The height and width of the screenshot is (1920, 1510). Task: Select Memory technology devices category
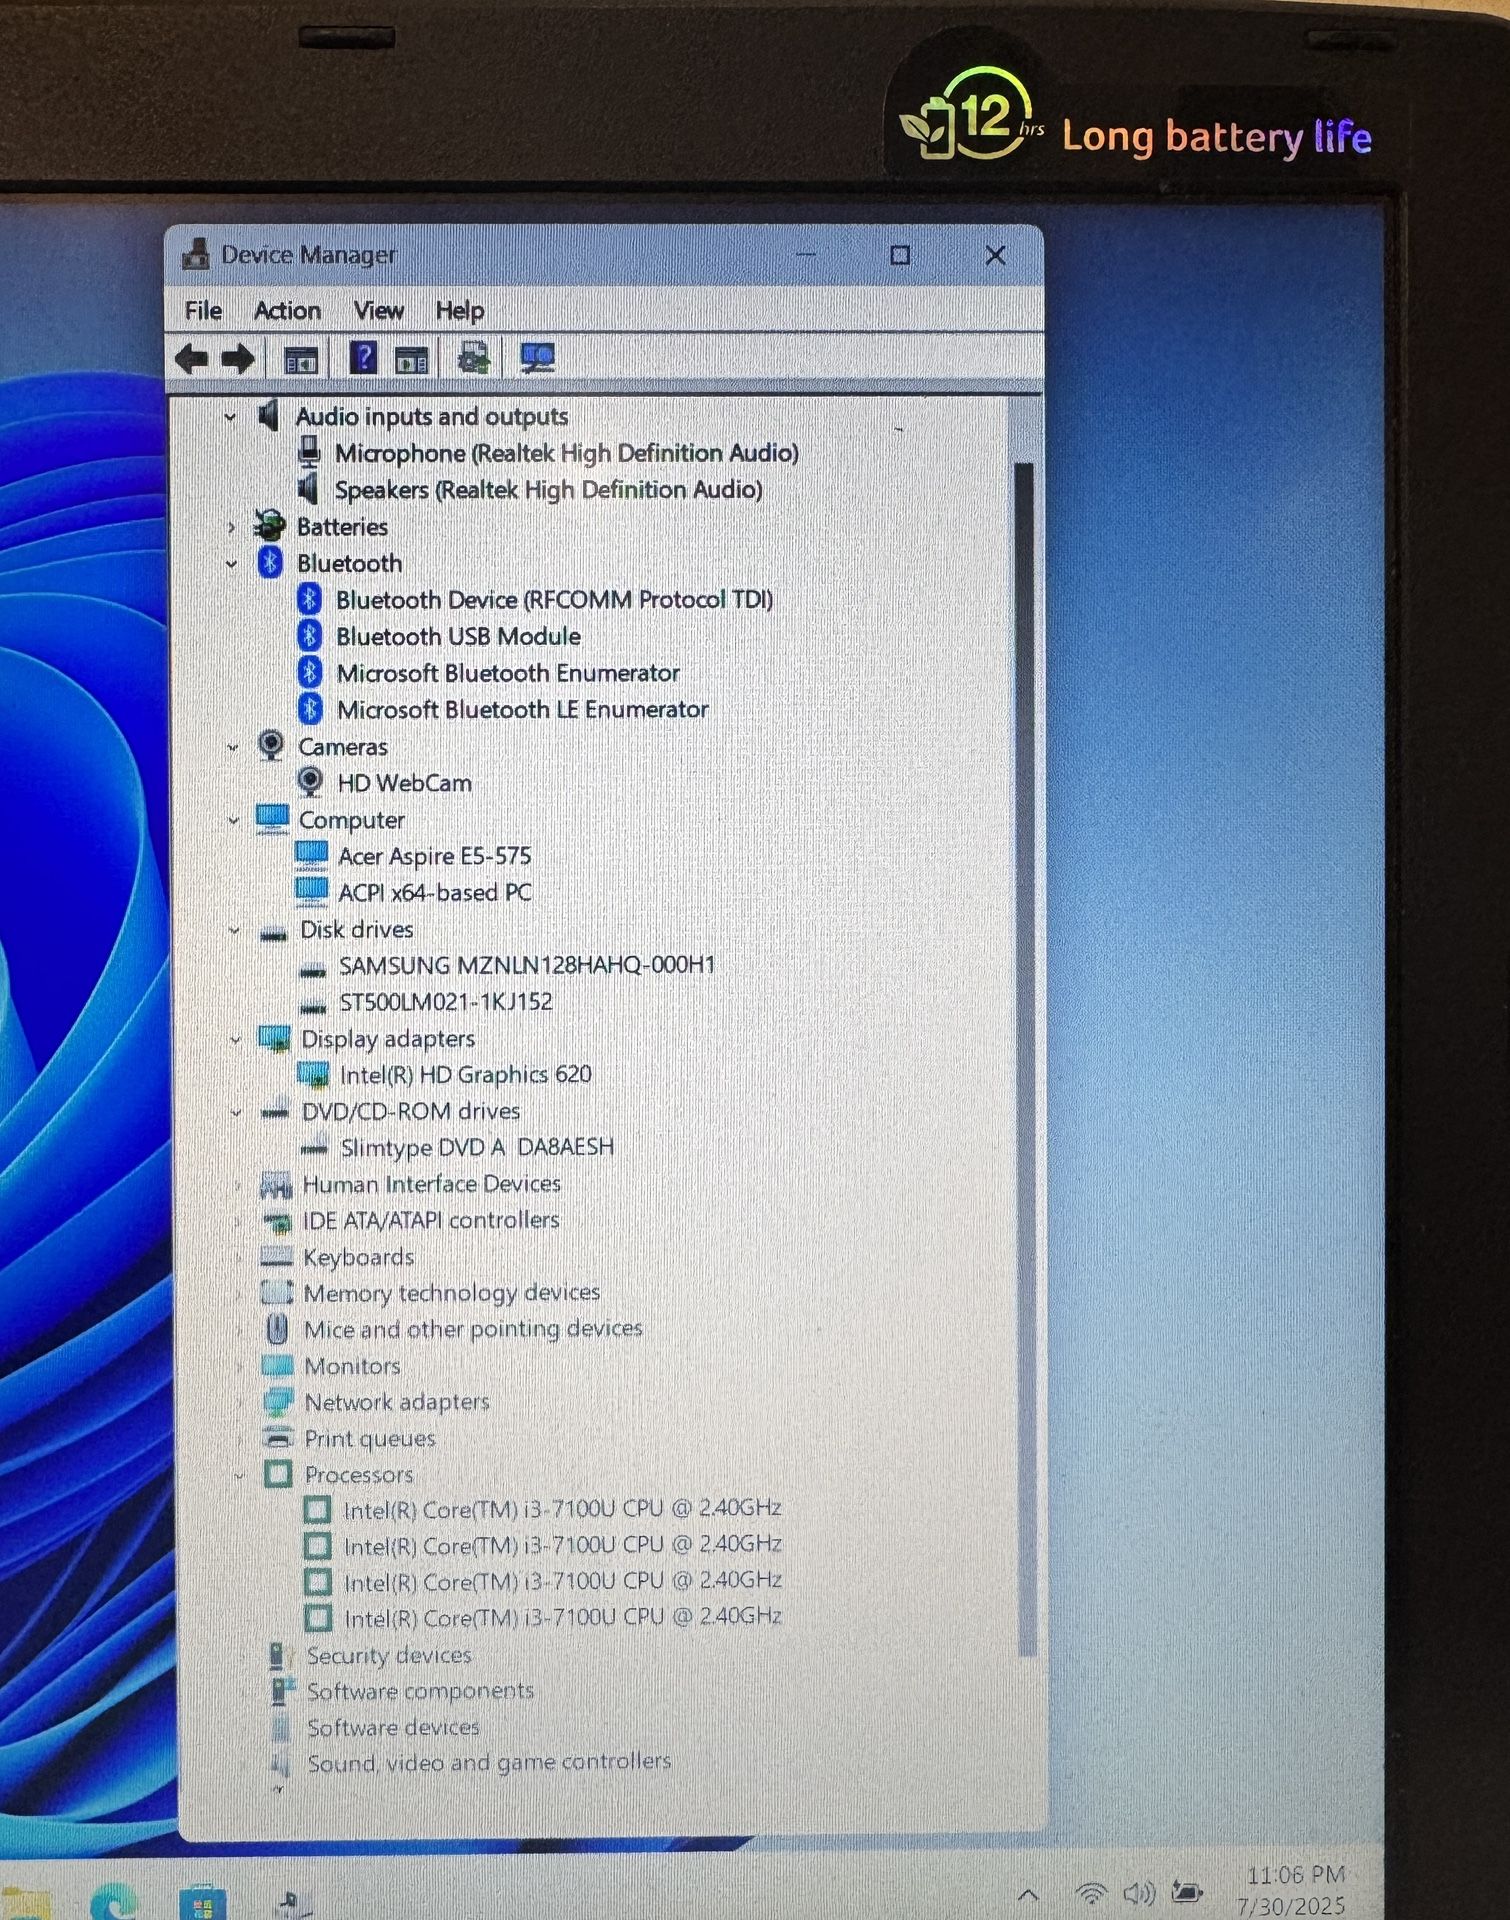point(451,1293)
